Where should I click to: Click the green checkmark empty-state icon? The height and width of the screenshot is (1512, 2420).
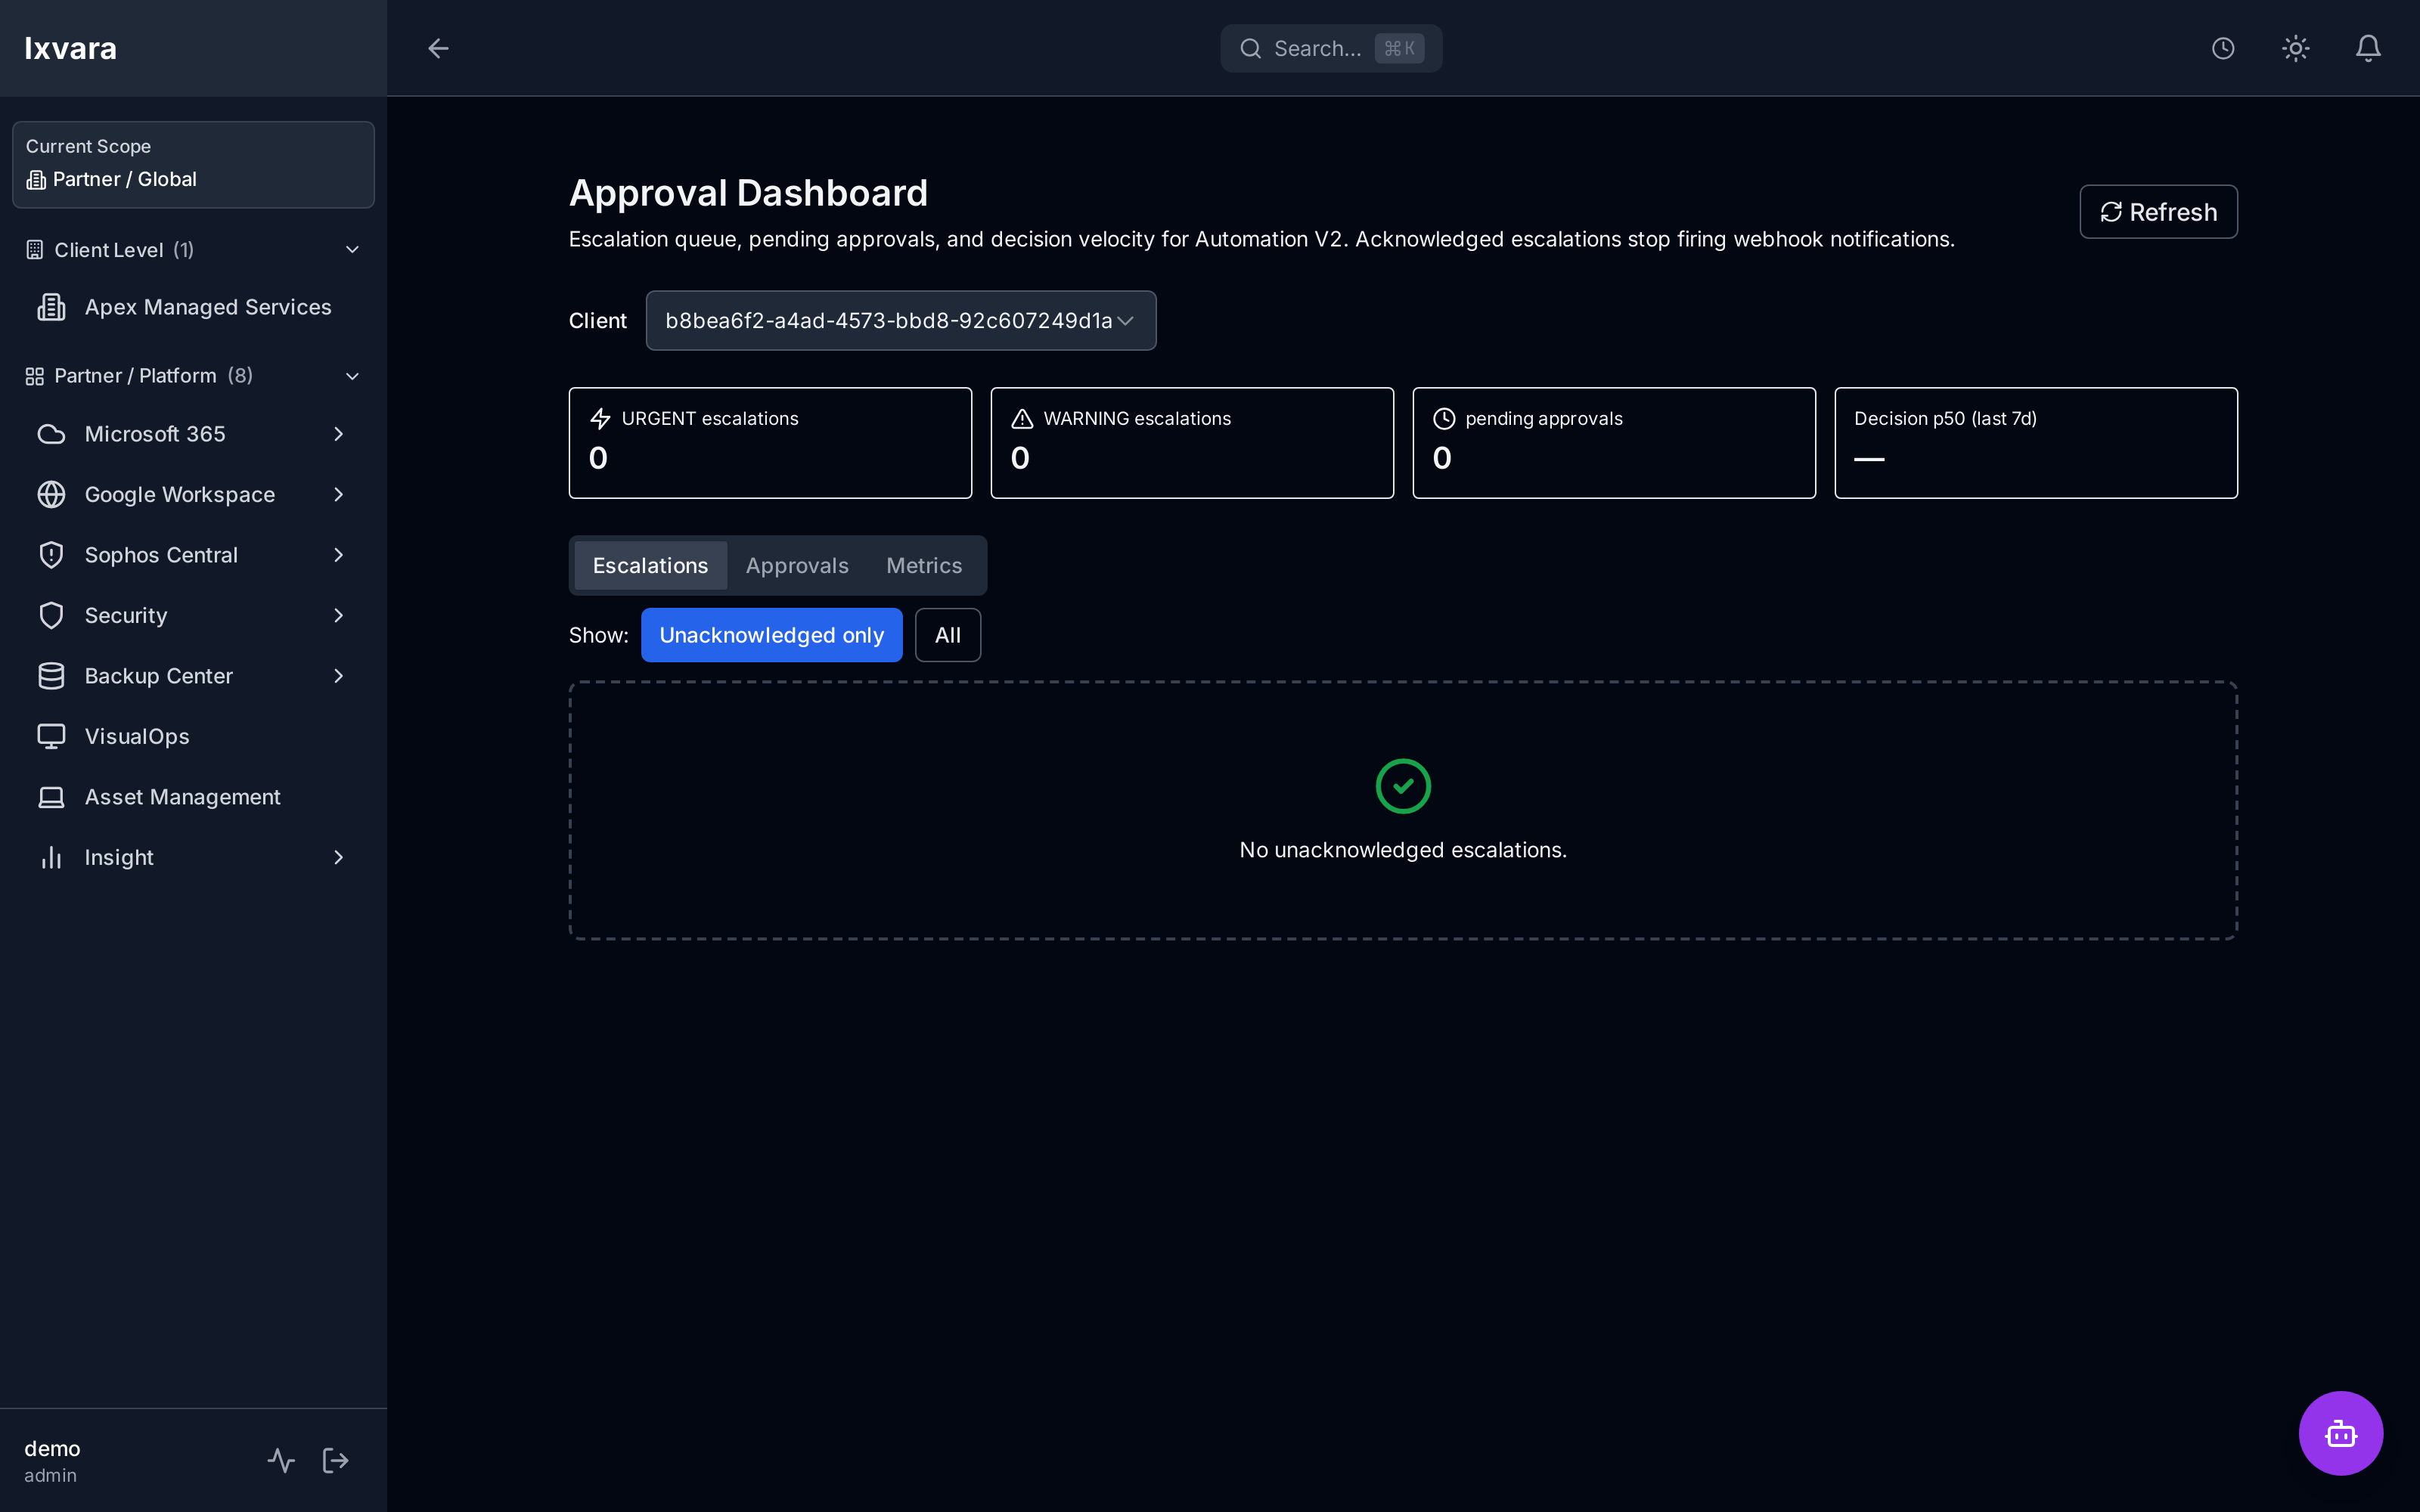pyautogui.click(x=1403, y=786)
